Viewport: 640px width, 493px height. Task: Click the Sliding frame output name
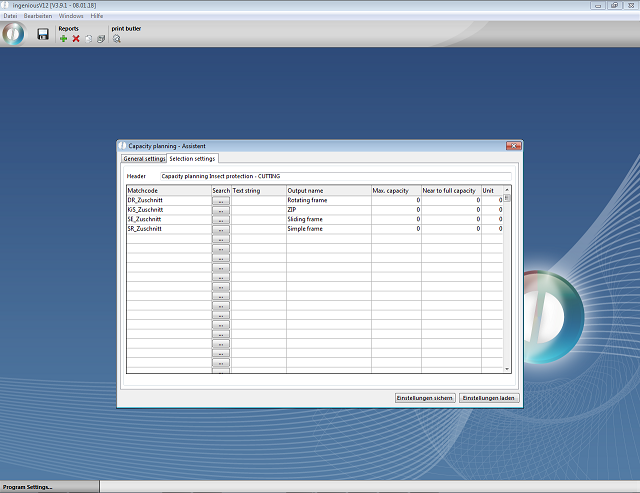click(329, 219)
